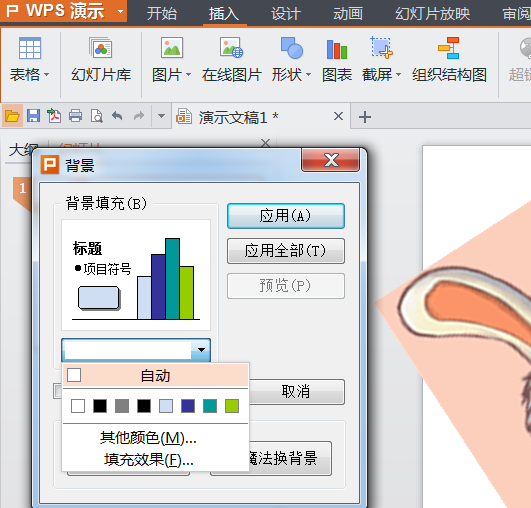Pick the teal color swatch
Screen dimensions: 531x508
point(210,406)
